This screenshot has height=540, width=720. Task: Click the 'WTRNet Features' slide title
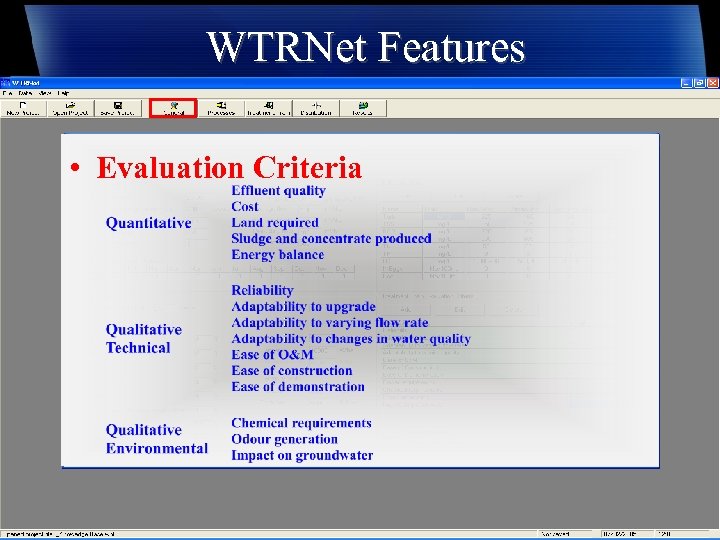pos(366,47)
